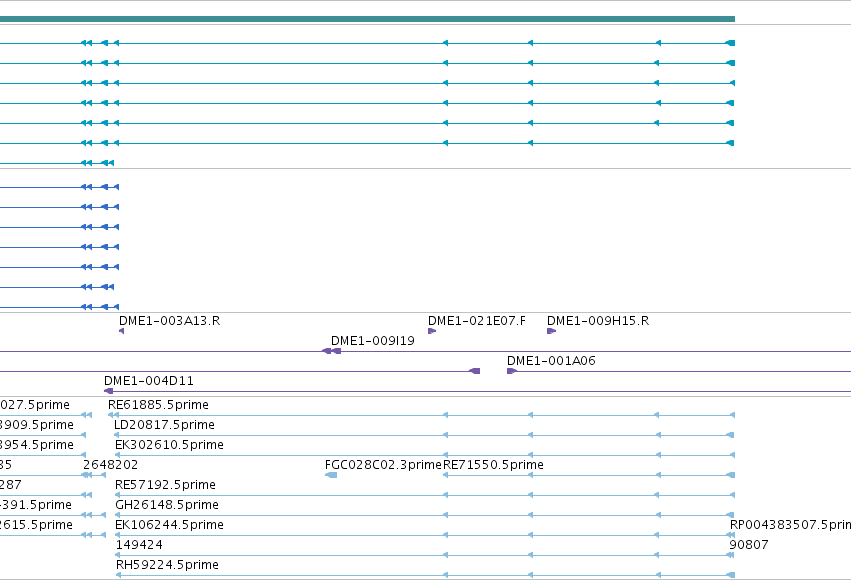Select the EK106244.5prime EST label
The width and height of the screenshot is (851, 580).
pyautogui.click(x=169, y=525)
